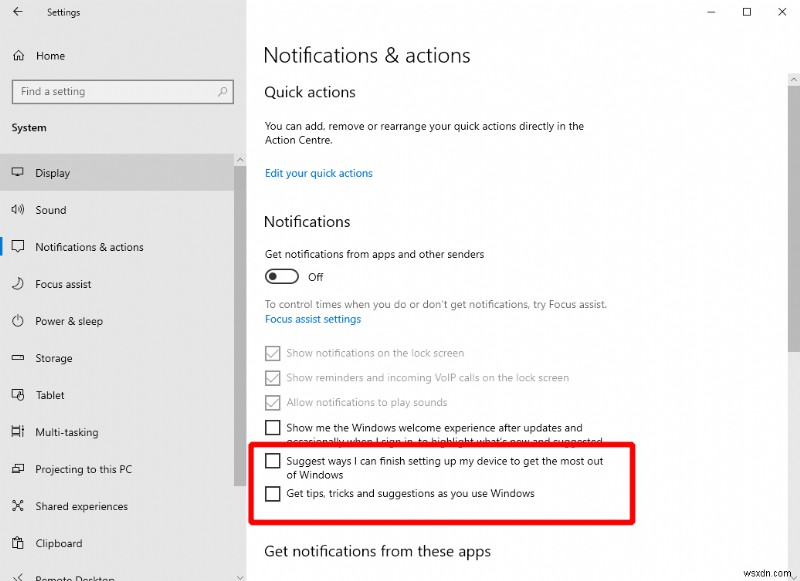Check Show me the Windows welcome experience
The width and height of the screenshot is (800, 581).
271,427
